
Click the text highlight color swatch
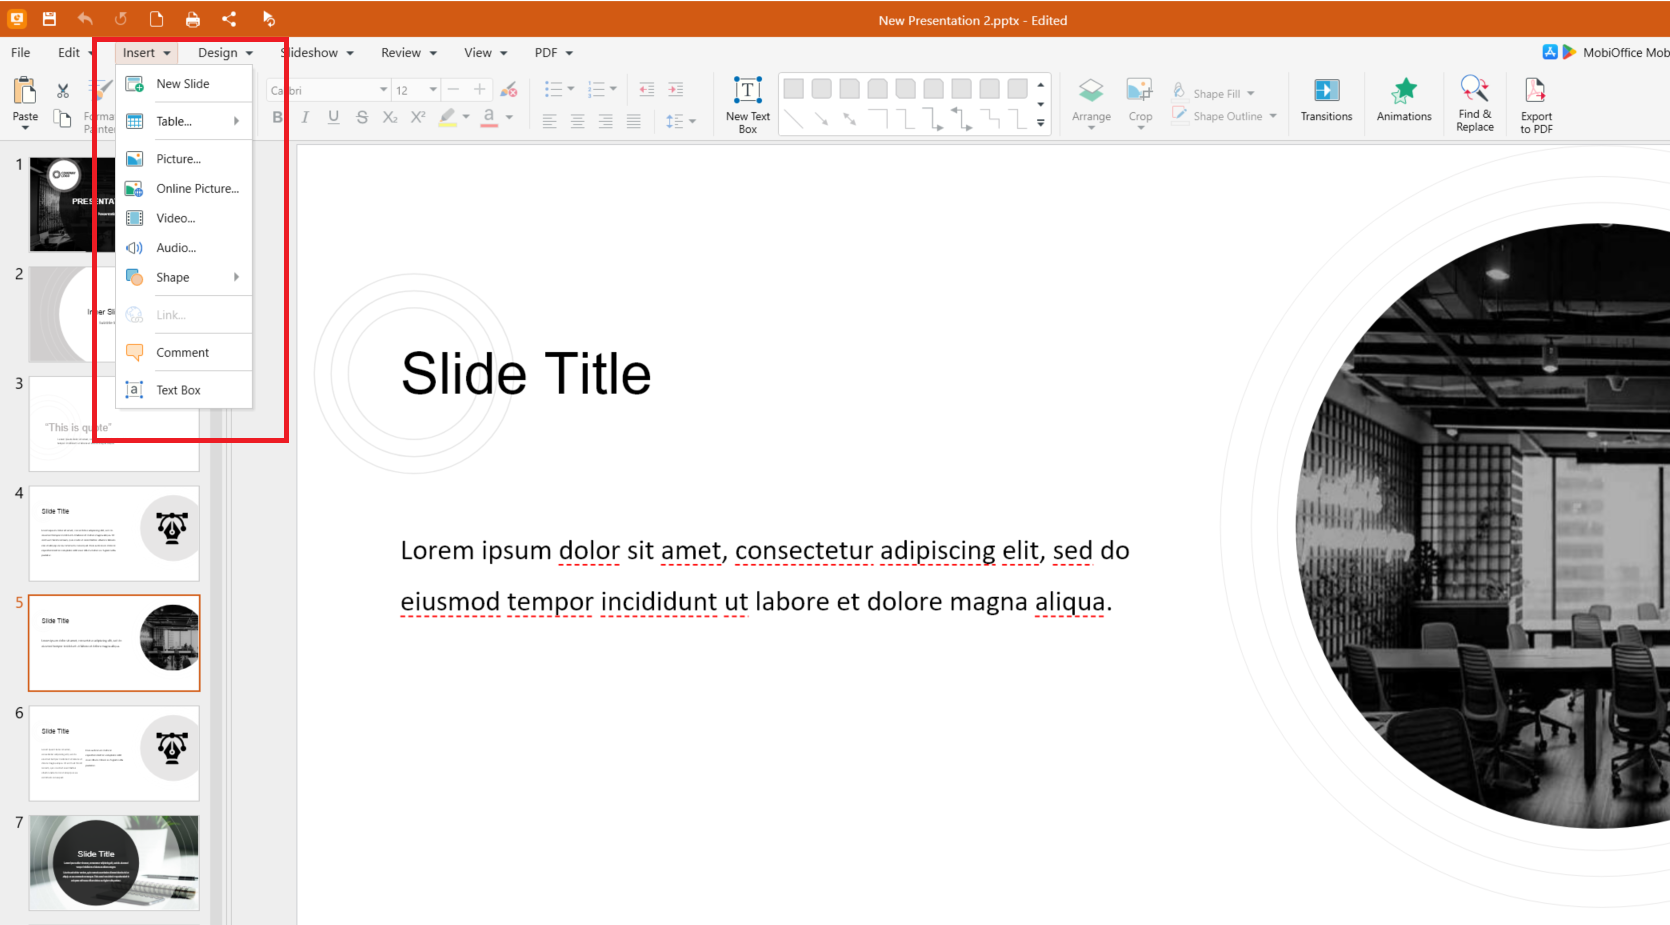(x=448, y=117)
